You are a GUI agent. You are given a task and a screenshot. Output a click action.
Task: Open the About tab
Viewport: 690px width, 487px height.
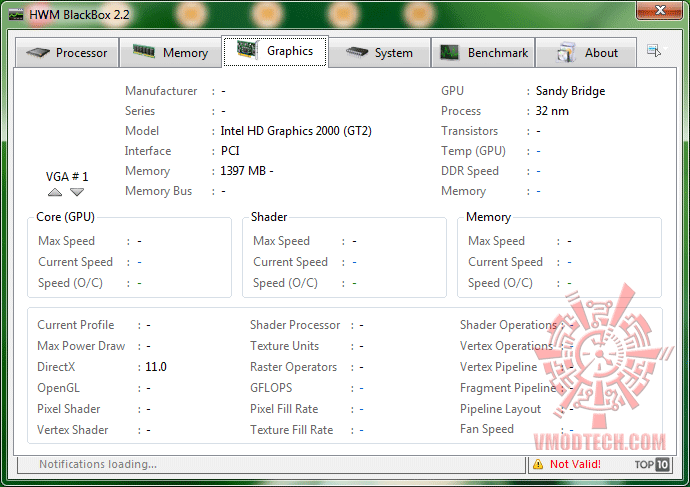tap(586, 53)
